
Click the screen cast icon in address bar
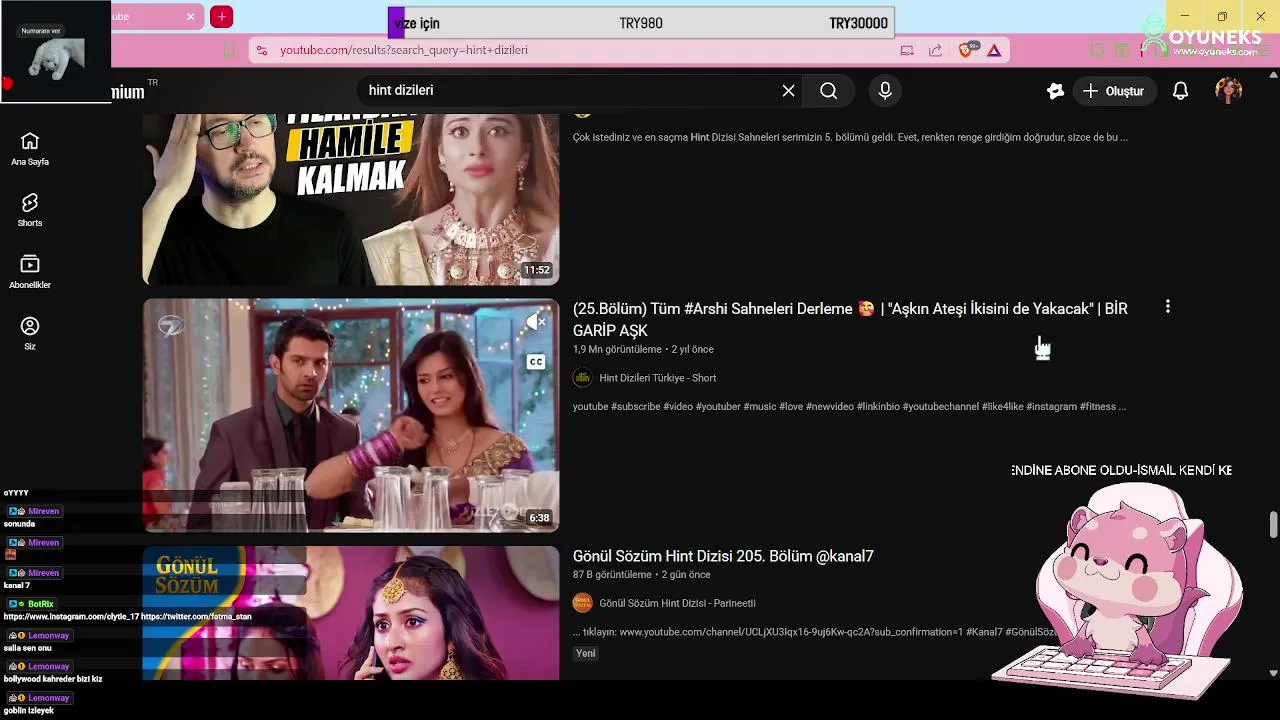(x=907, y=50)
